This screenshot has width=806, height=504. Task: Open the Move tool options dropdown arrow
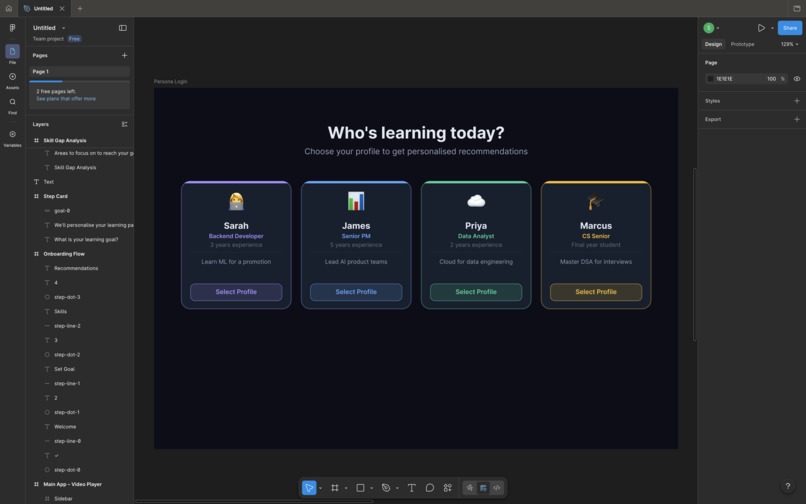tap(320, 488)
